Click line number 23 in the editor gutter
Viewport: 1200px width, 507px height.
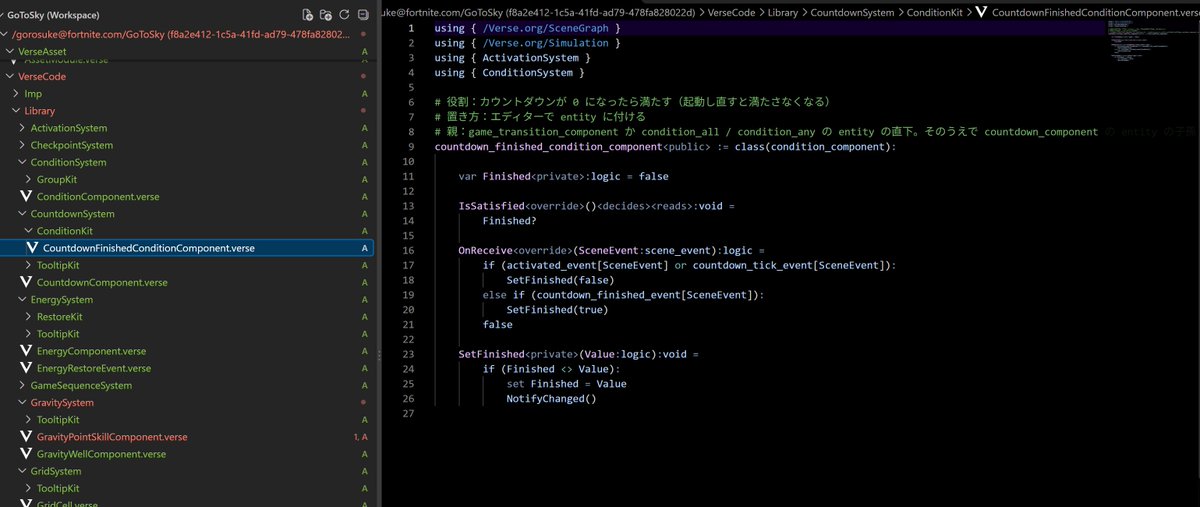point(408,354)
